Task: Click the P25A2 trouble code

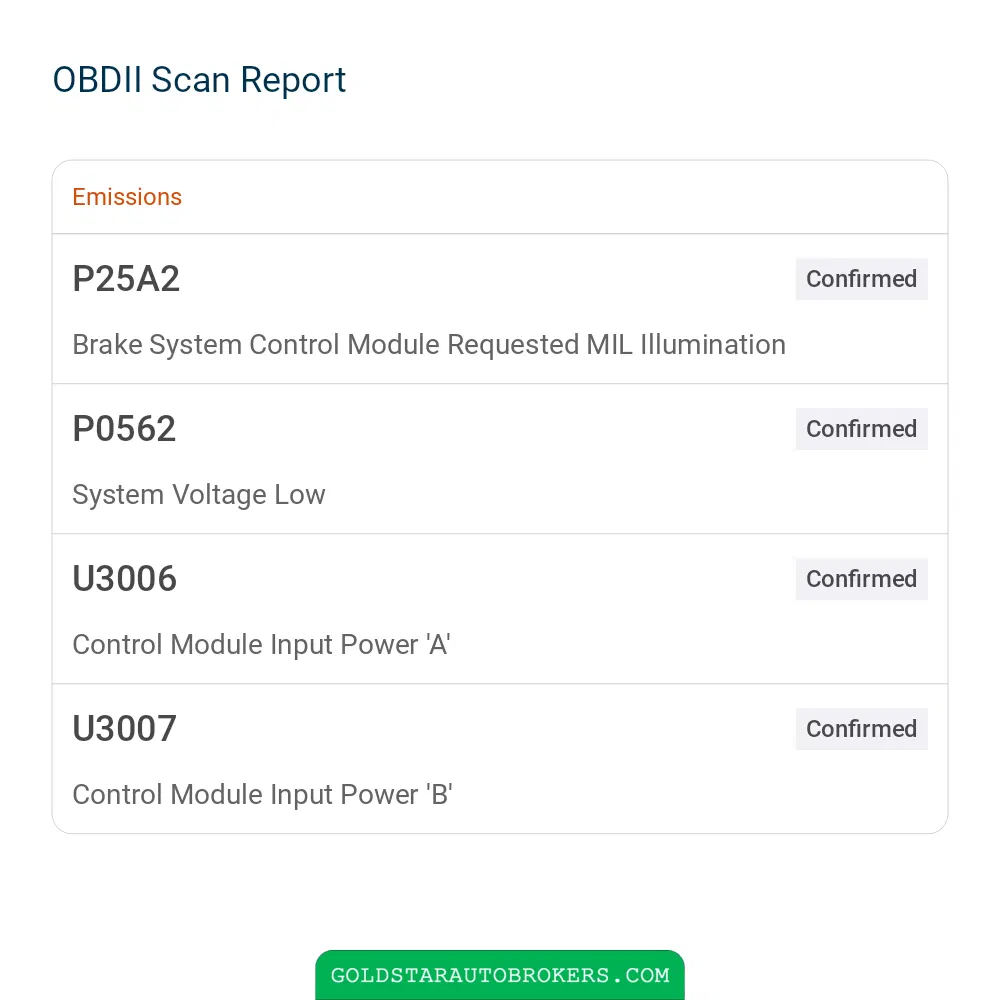Action: tap(126, 279)
